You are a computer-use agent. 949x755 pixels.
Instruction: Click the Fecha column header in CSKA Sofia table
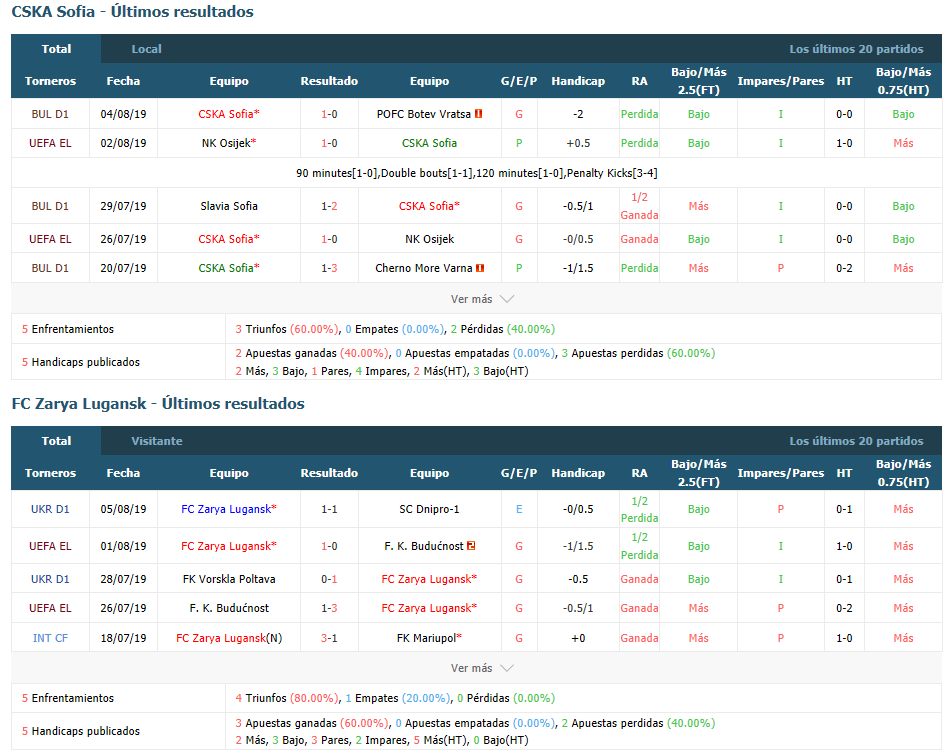tap(123, 81)
